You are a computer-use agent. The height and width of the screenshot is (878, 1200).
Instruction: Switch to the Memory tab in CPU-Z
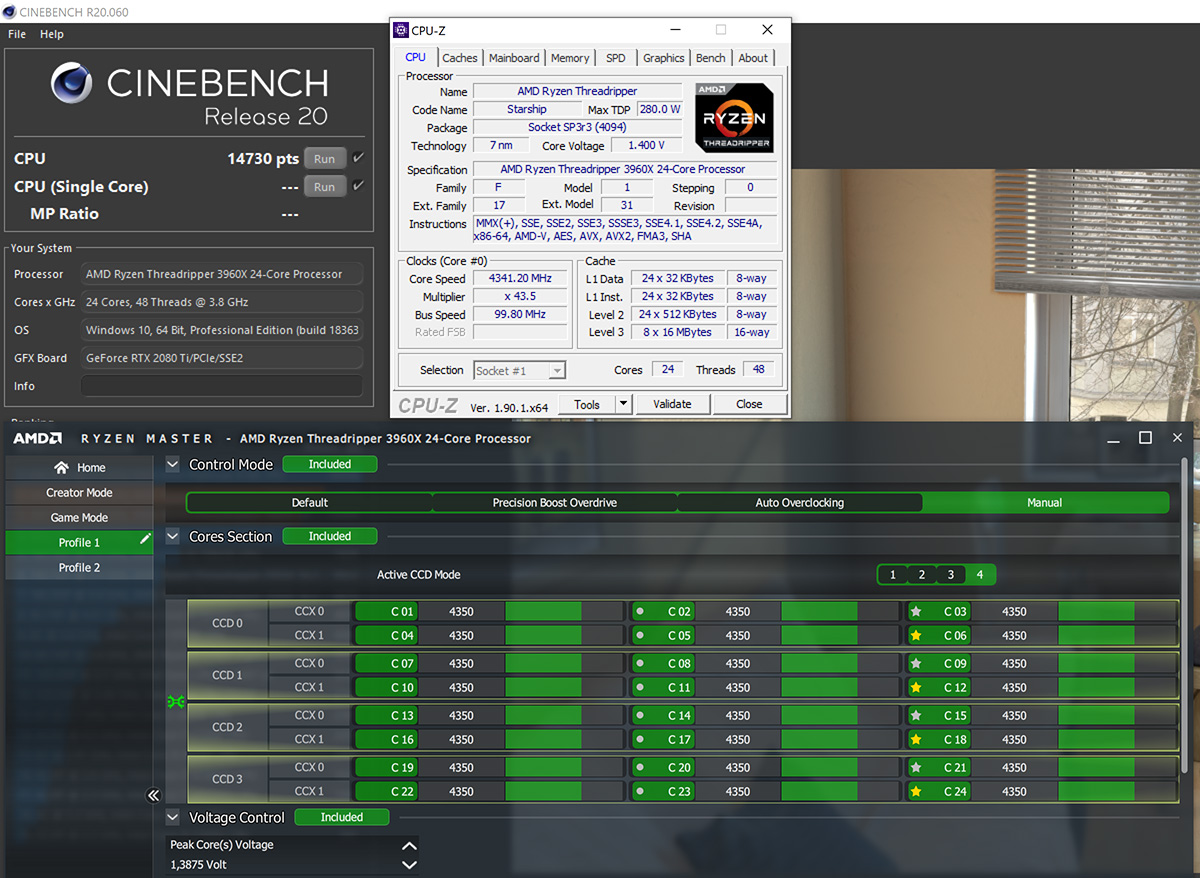tap(570, 58)
